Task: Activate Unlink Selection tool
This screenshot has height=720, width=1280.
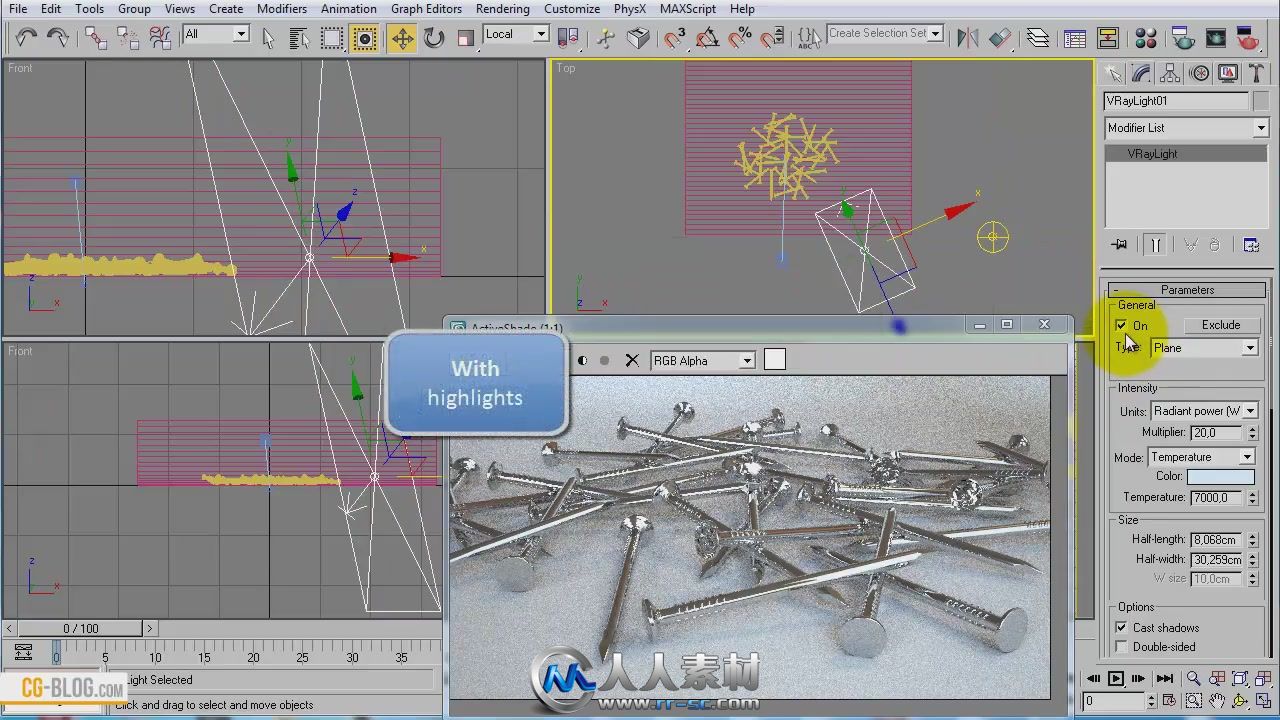Action: point(128,38)
